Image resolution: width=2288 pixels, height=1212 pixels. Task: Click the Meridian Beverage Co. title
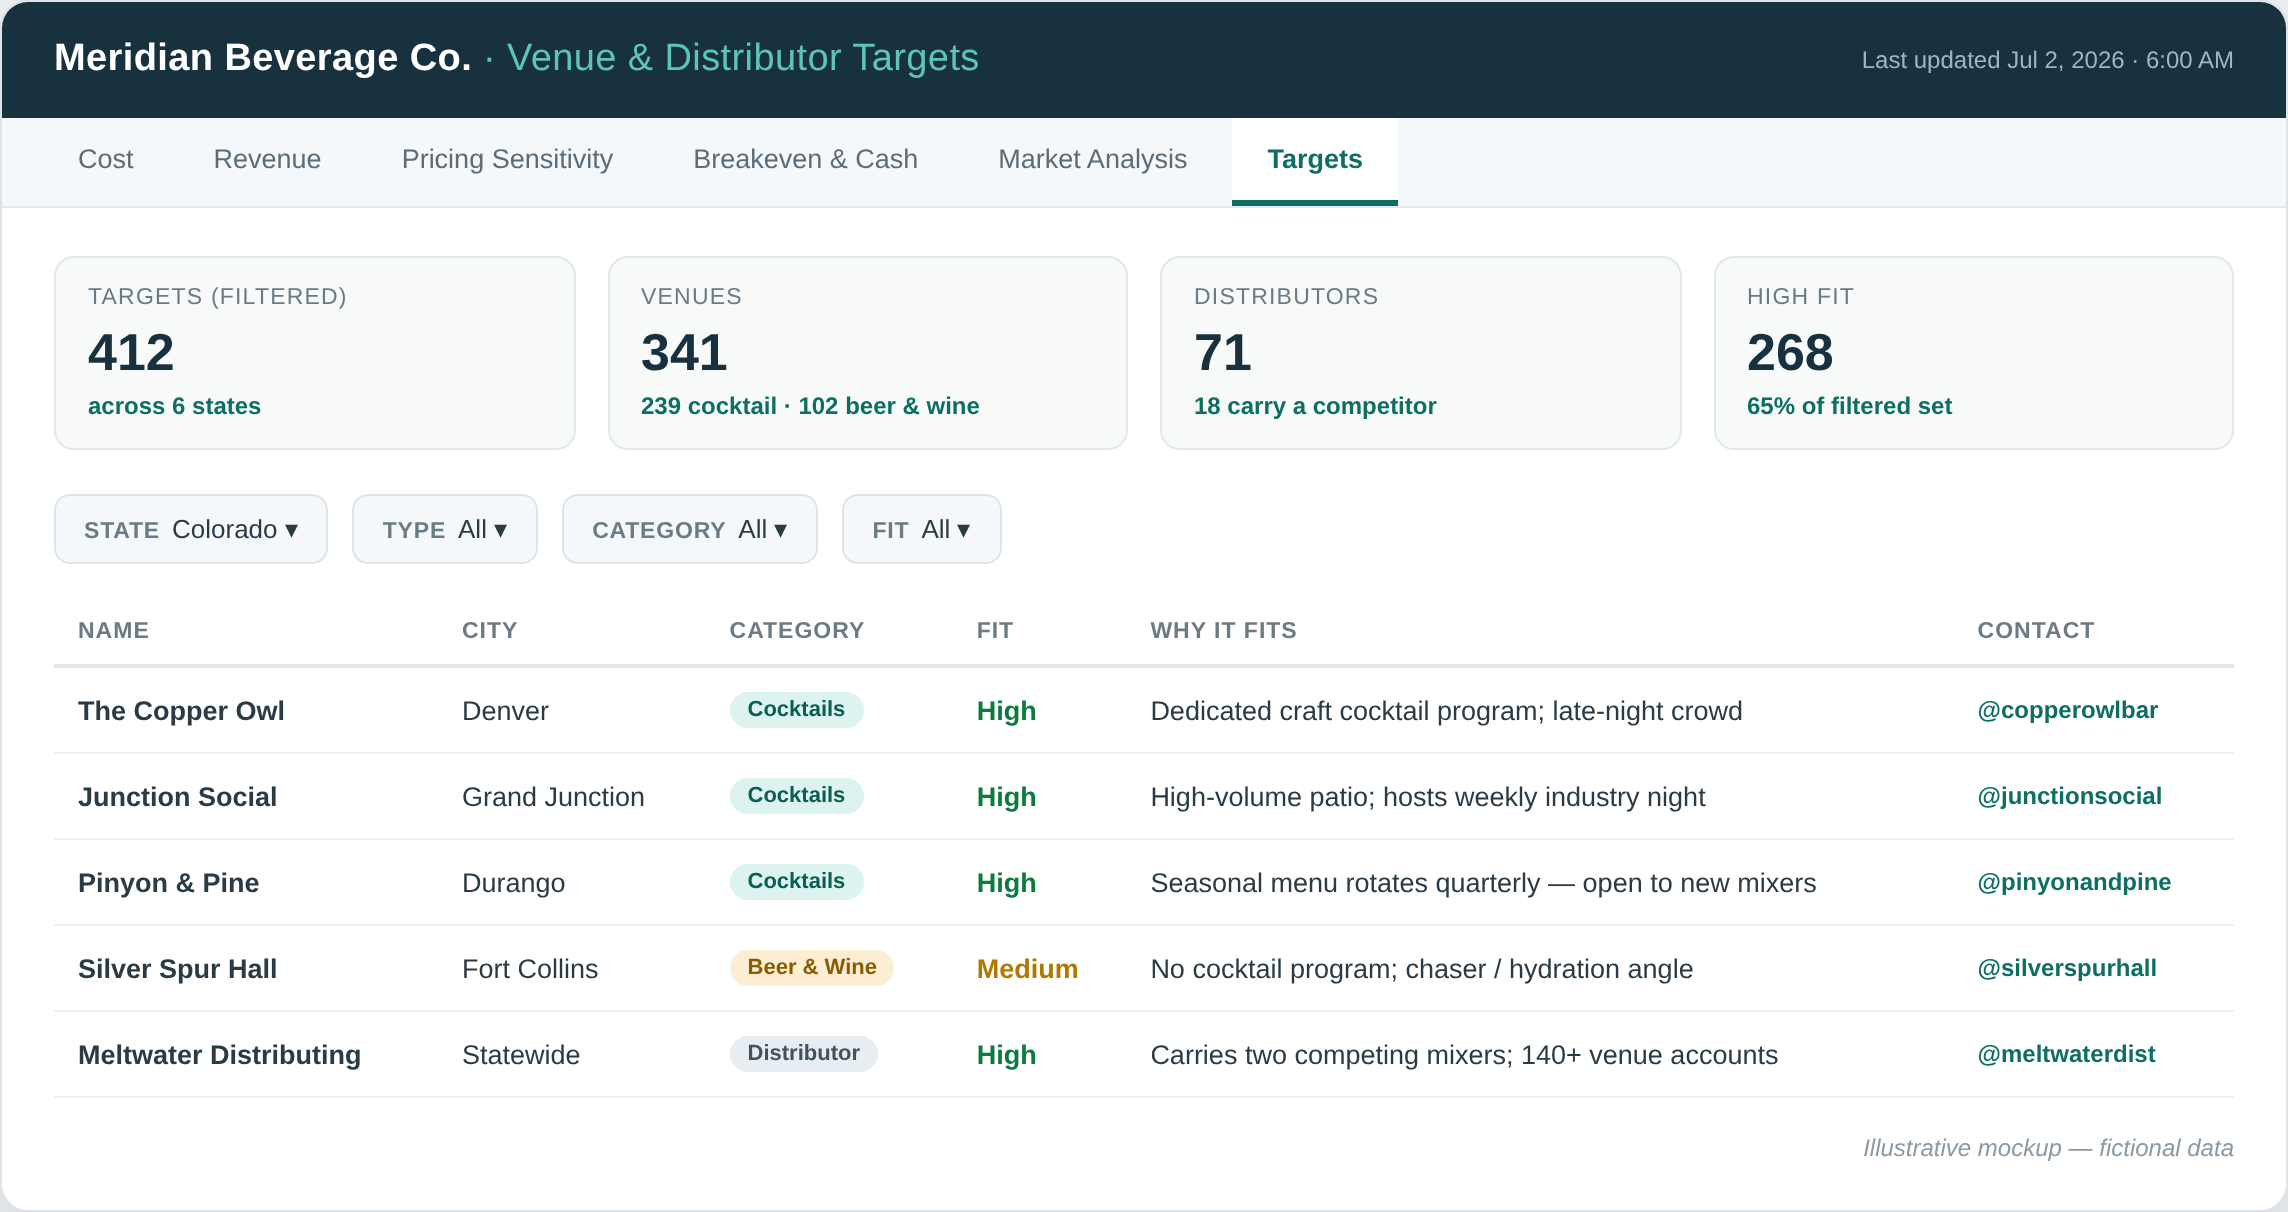pyautogui.click(x=263, y=58)
